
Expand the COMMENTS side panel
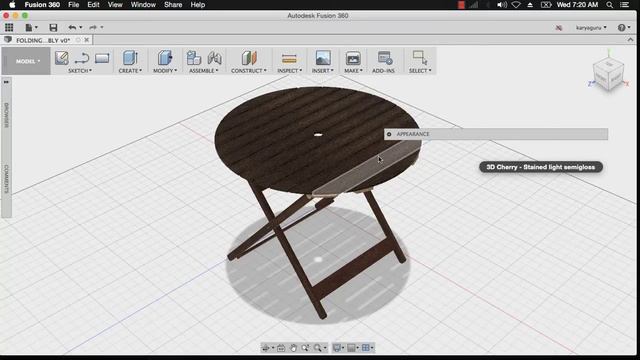(x=7, y=179)
